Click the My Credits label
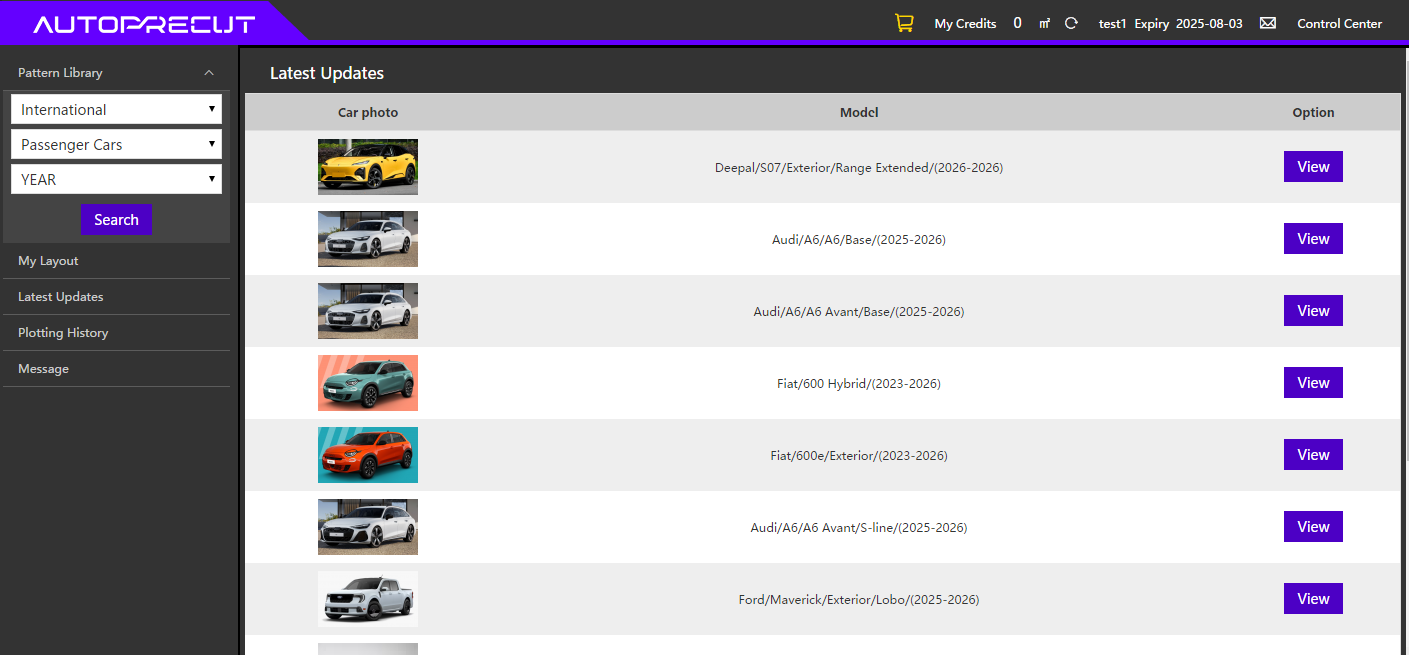Screen dimensions: 1409x655 coord(965,23)
